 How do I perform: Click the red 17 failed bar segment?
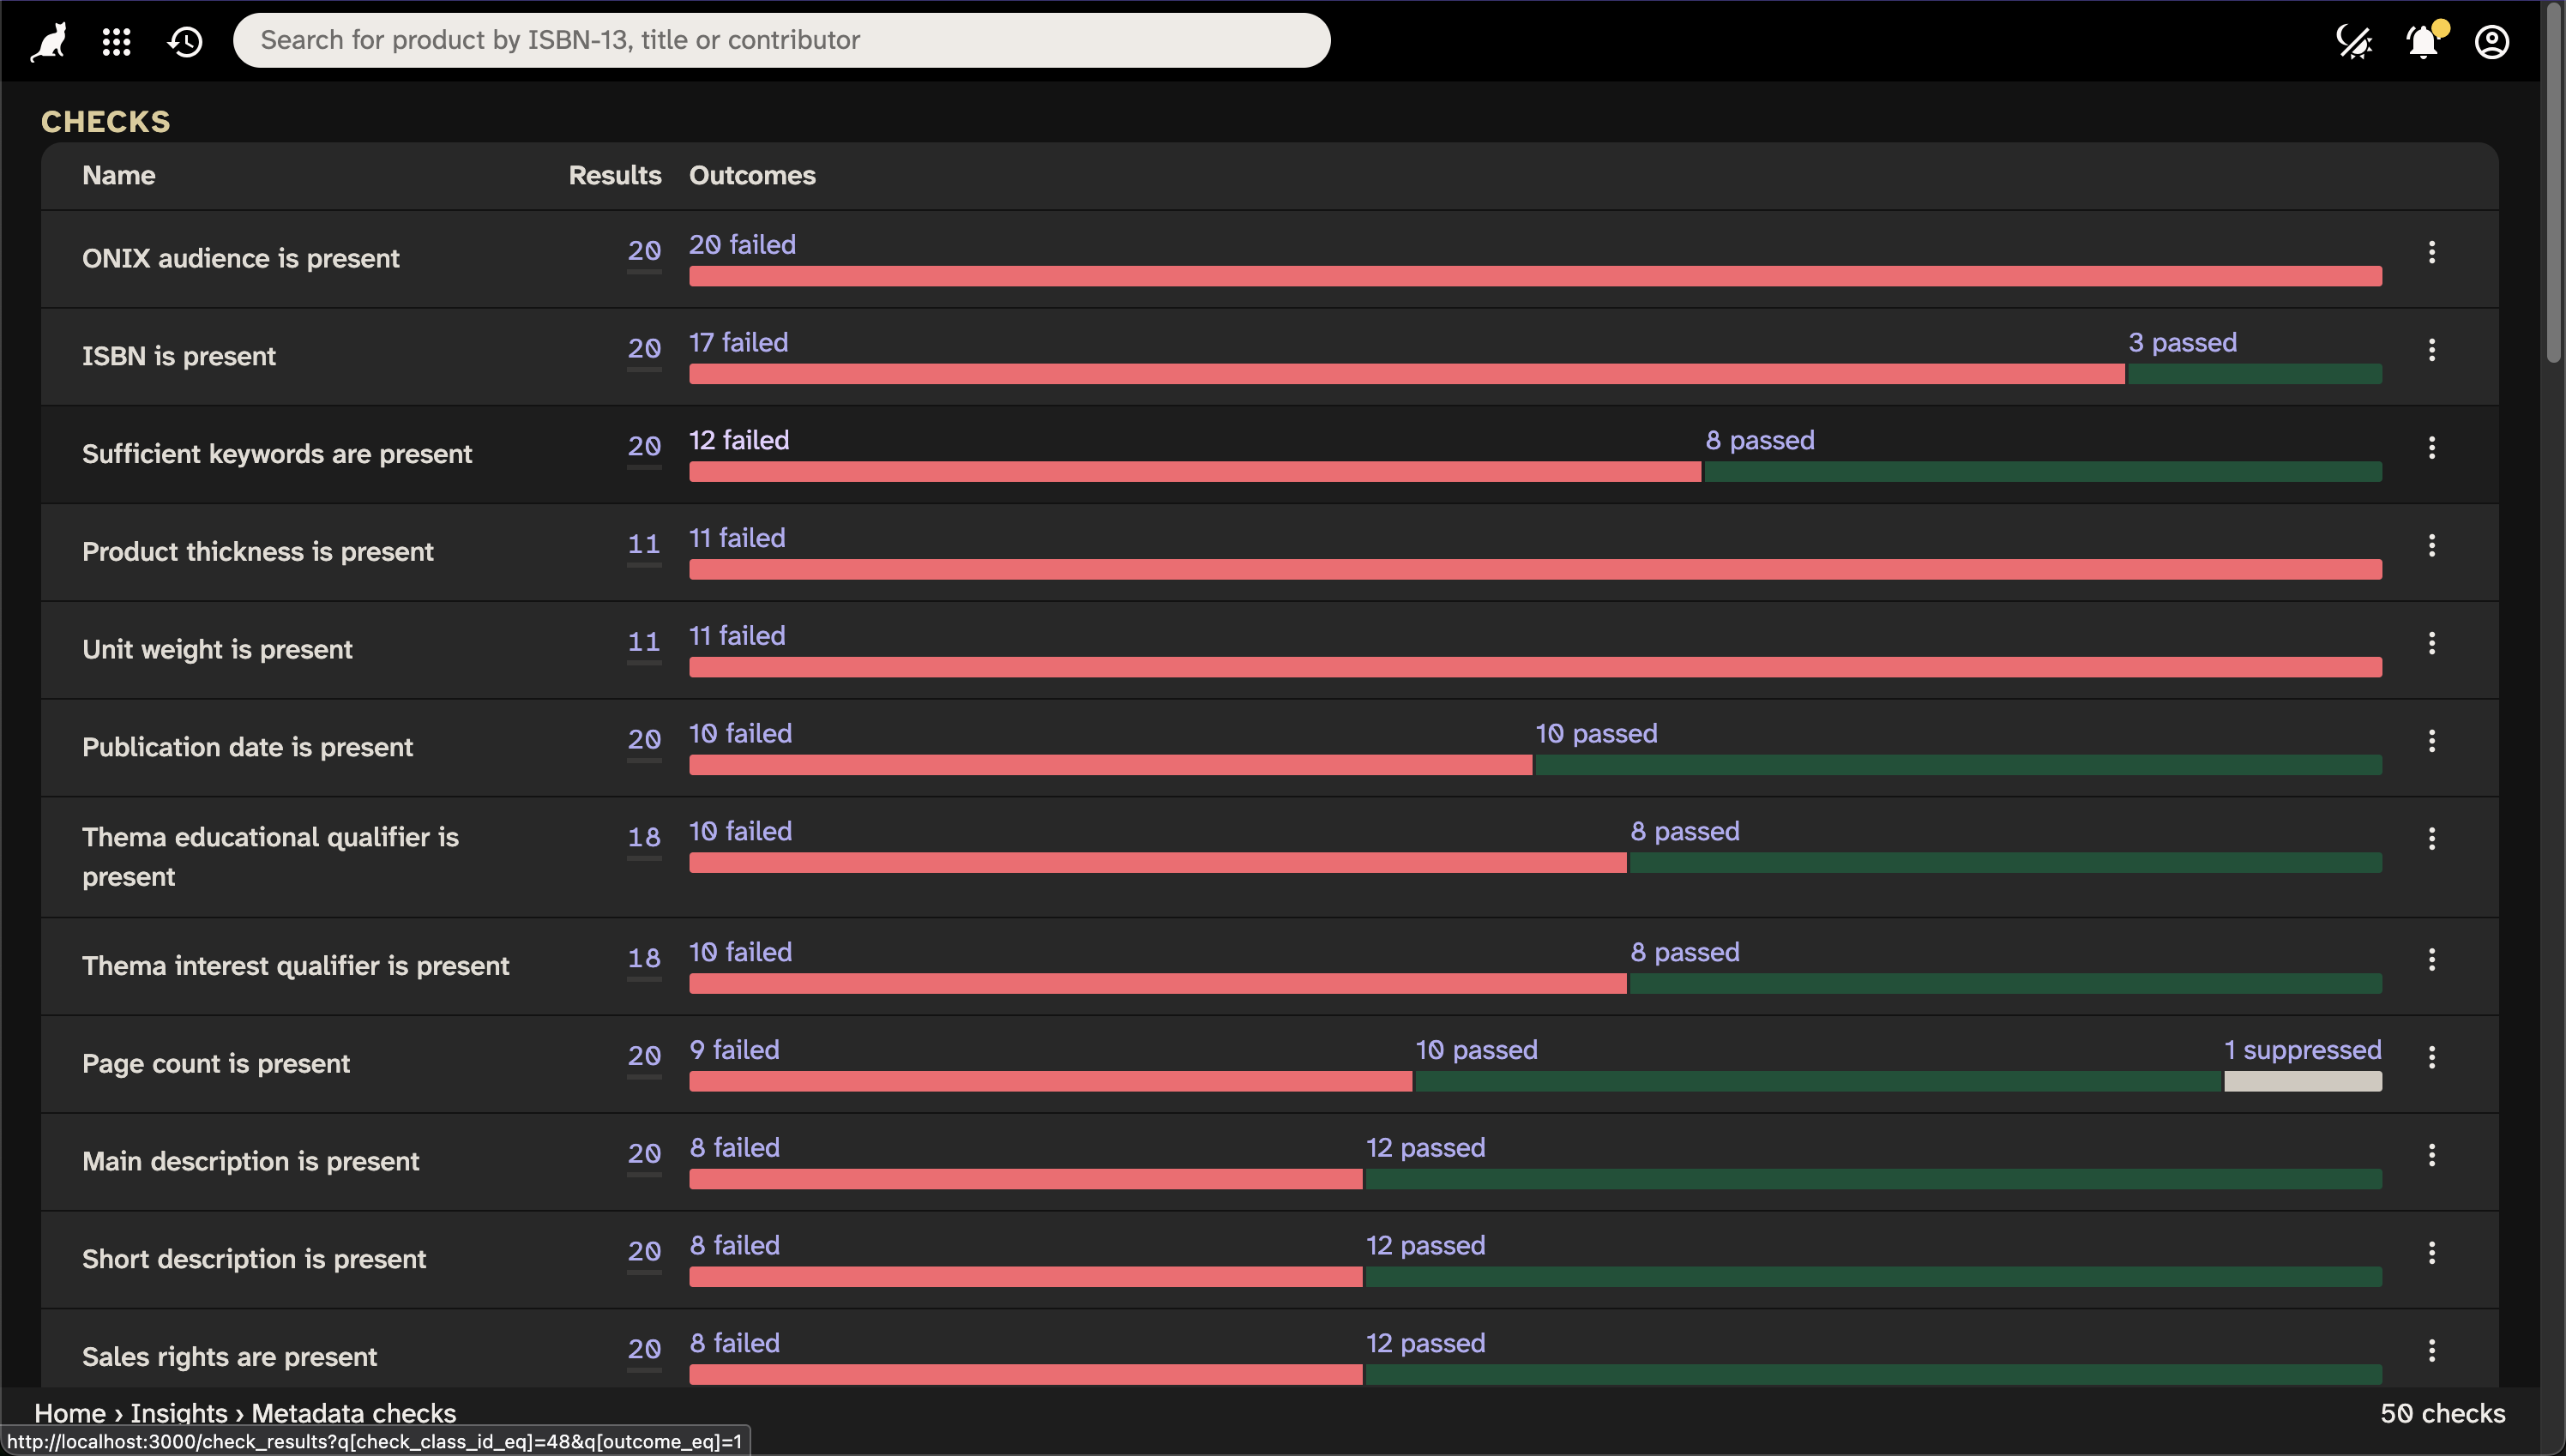tap(1400, 374)
